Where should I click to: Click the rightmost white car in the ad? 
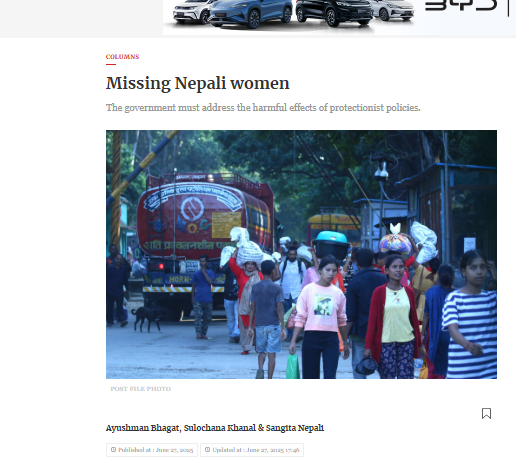coord(393,11)
